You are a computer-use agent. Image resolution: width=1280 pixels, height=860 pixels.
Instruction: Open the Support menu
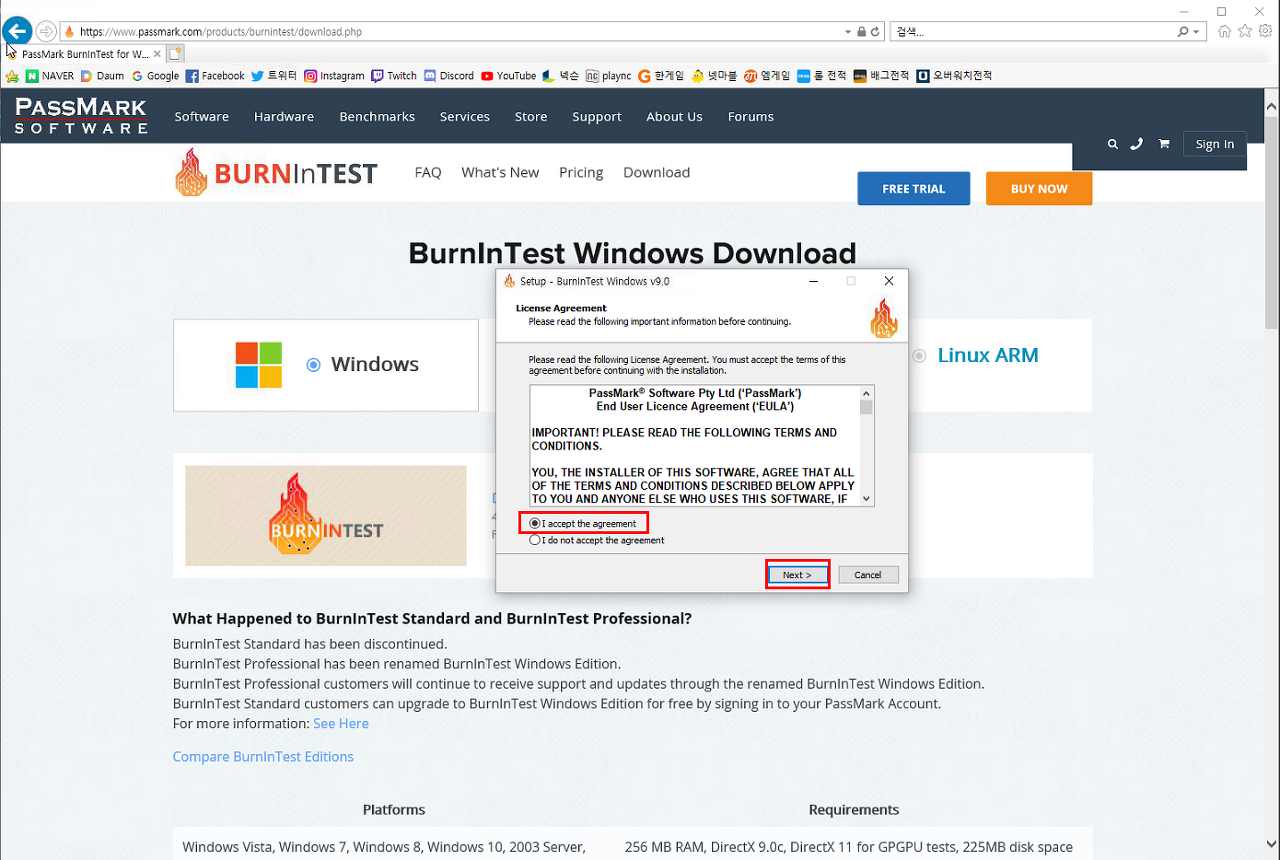click(597, 116)
